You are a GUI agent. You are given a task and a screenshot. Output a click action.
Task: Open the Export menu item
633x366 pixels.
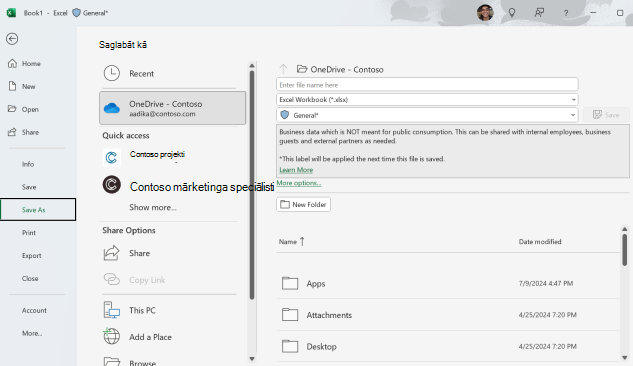[x=31, y=255]
